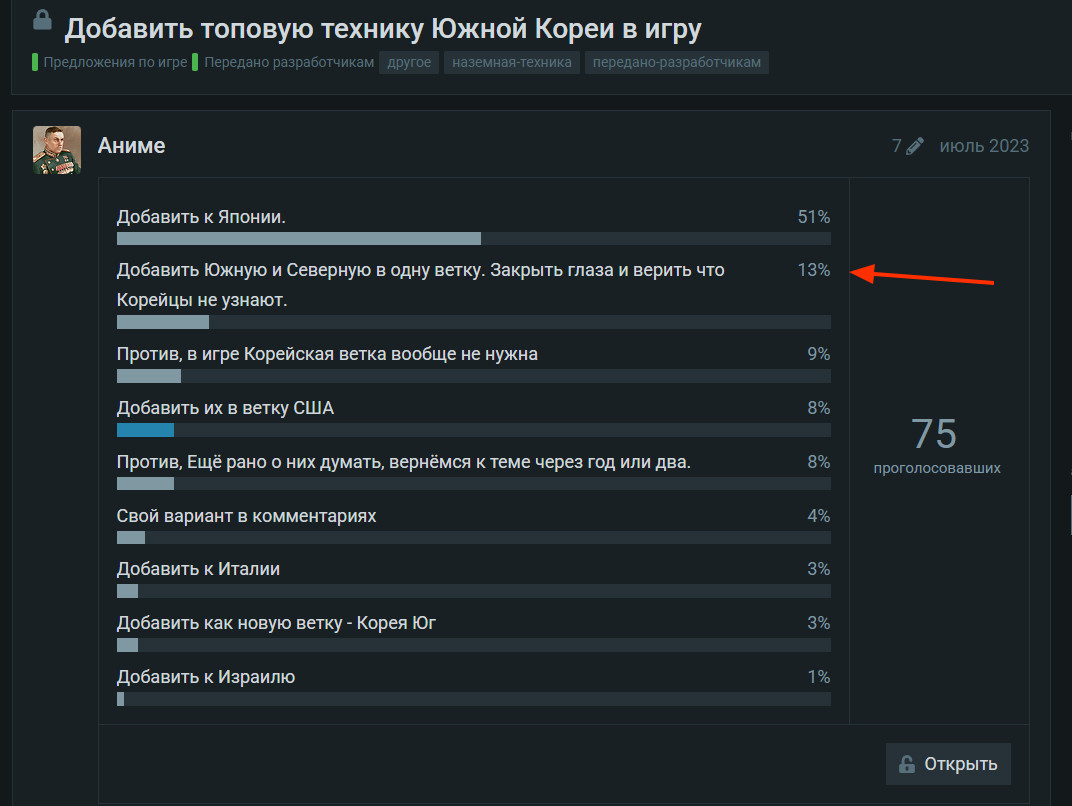
Task: Click the июль 2023 post date
Action: point(983,146)
